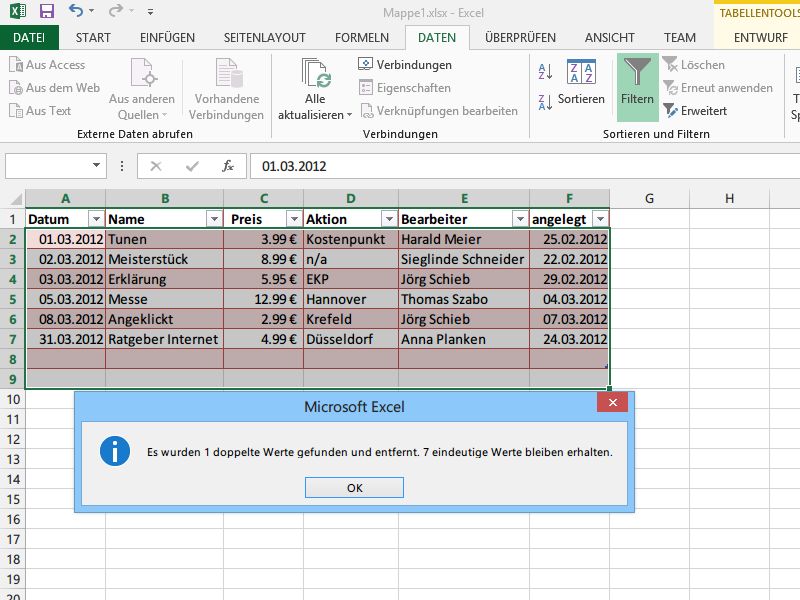Click Vorhandene Verbindungen icon
The image size is (800, 600).
click(x=228, y=73)
